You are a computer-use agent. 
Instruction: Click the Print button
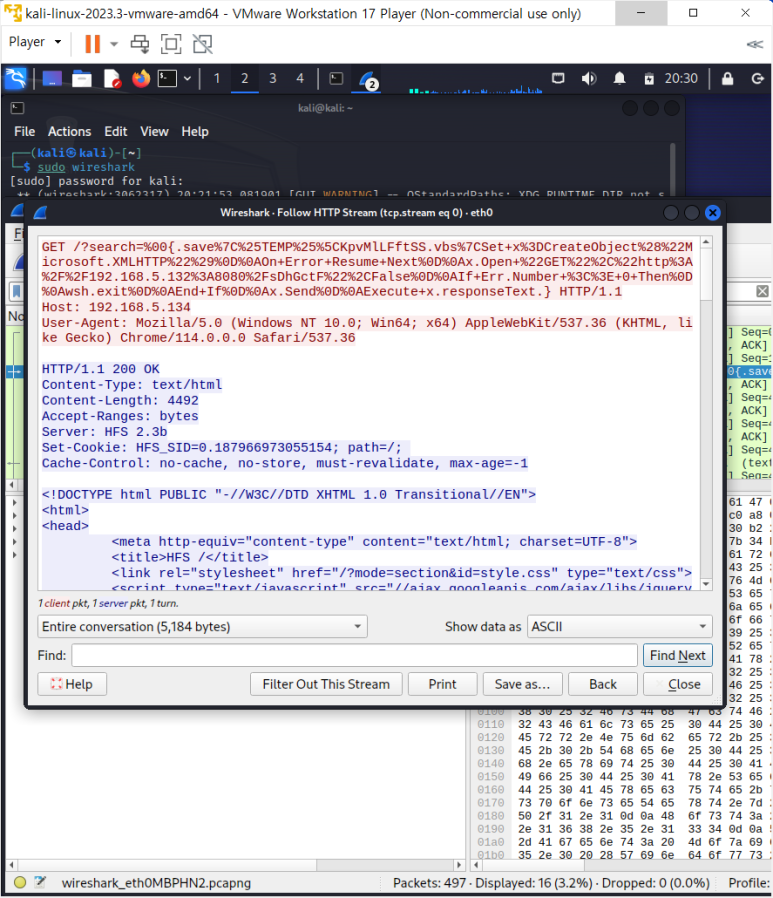tap(442, 684)
